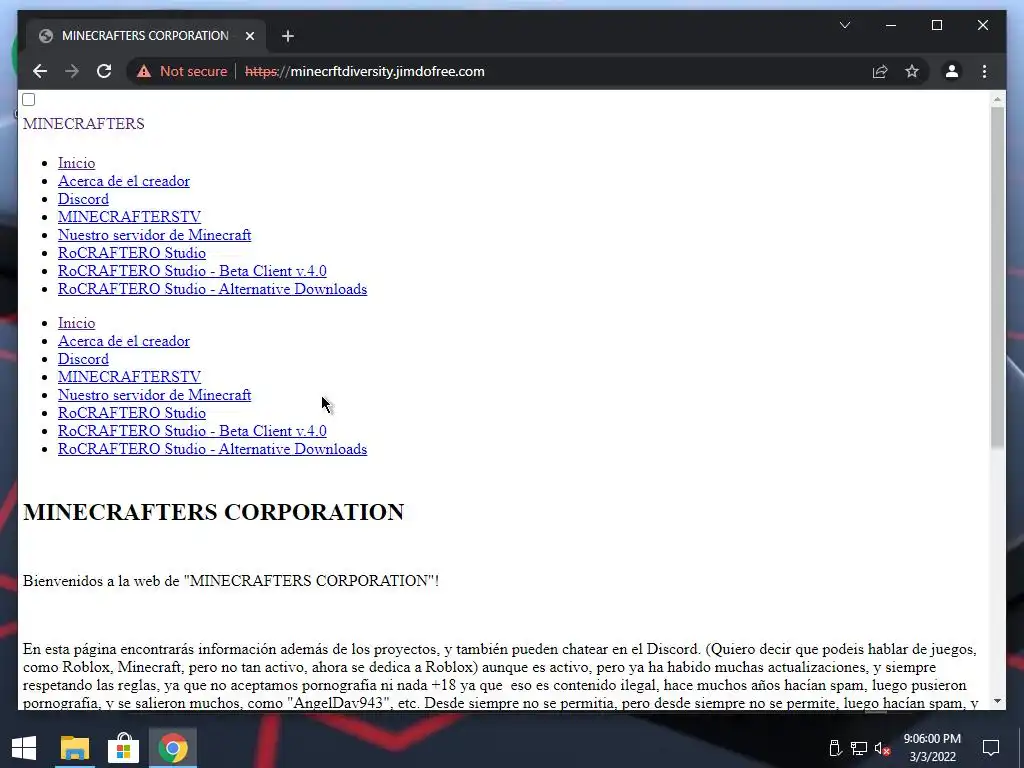Image resolution: width=1024 pixels, height=768 pixels.
Task: Open Nuestro servidor de Minecraft in first list
Action: 155,235
